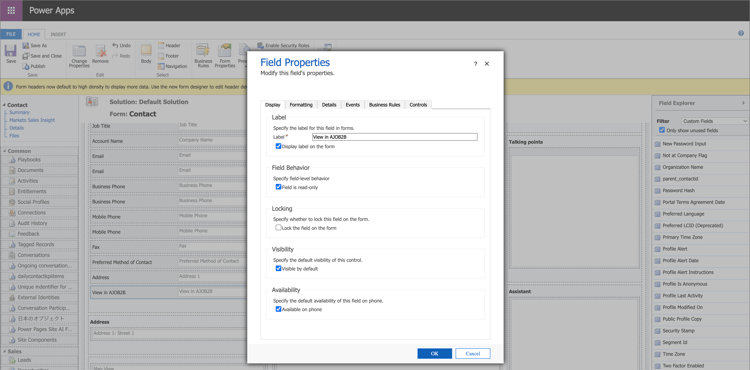This screenshot has height=370, width=750.
Task: Click the Undo toolbar button
Action: [121, 45]
